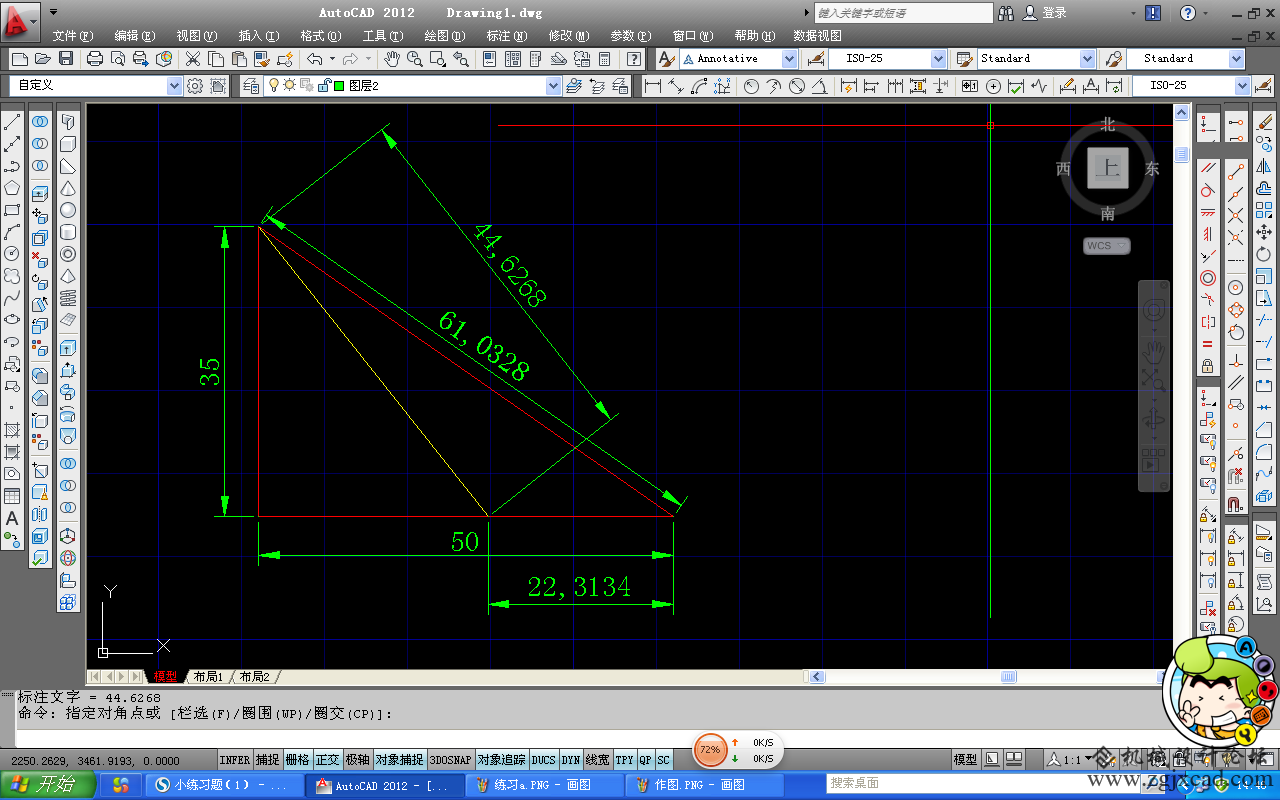This screenshot has height=800, width=1280.
Task: Open the Annotative text style dropdown
Action: tap(789, 59)
